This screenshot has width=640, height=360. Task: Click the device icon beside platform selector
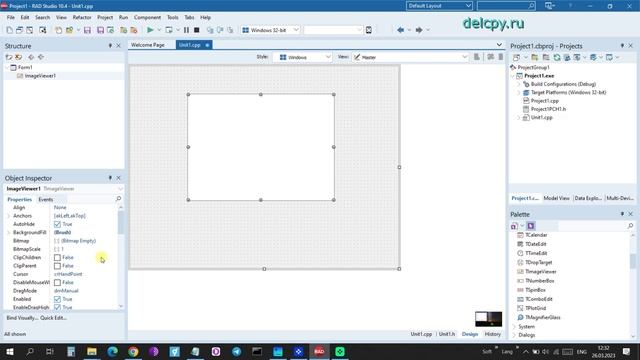click(369, 30)
